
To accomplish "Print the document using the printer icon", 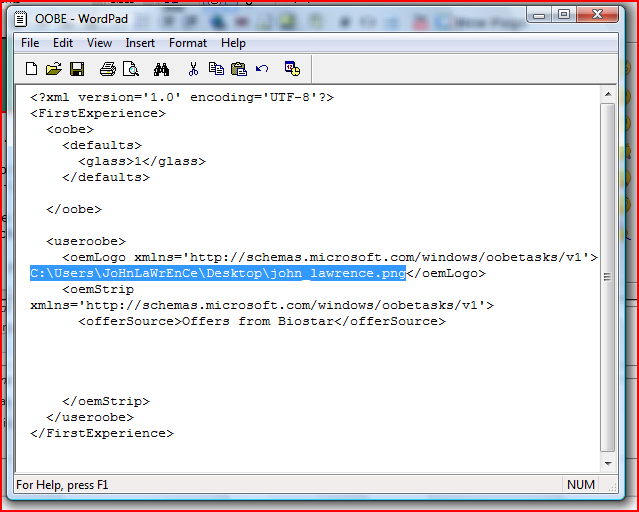I will 107,69.
